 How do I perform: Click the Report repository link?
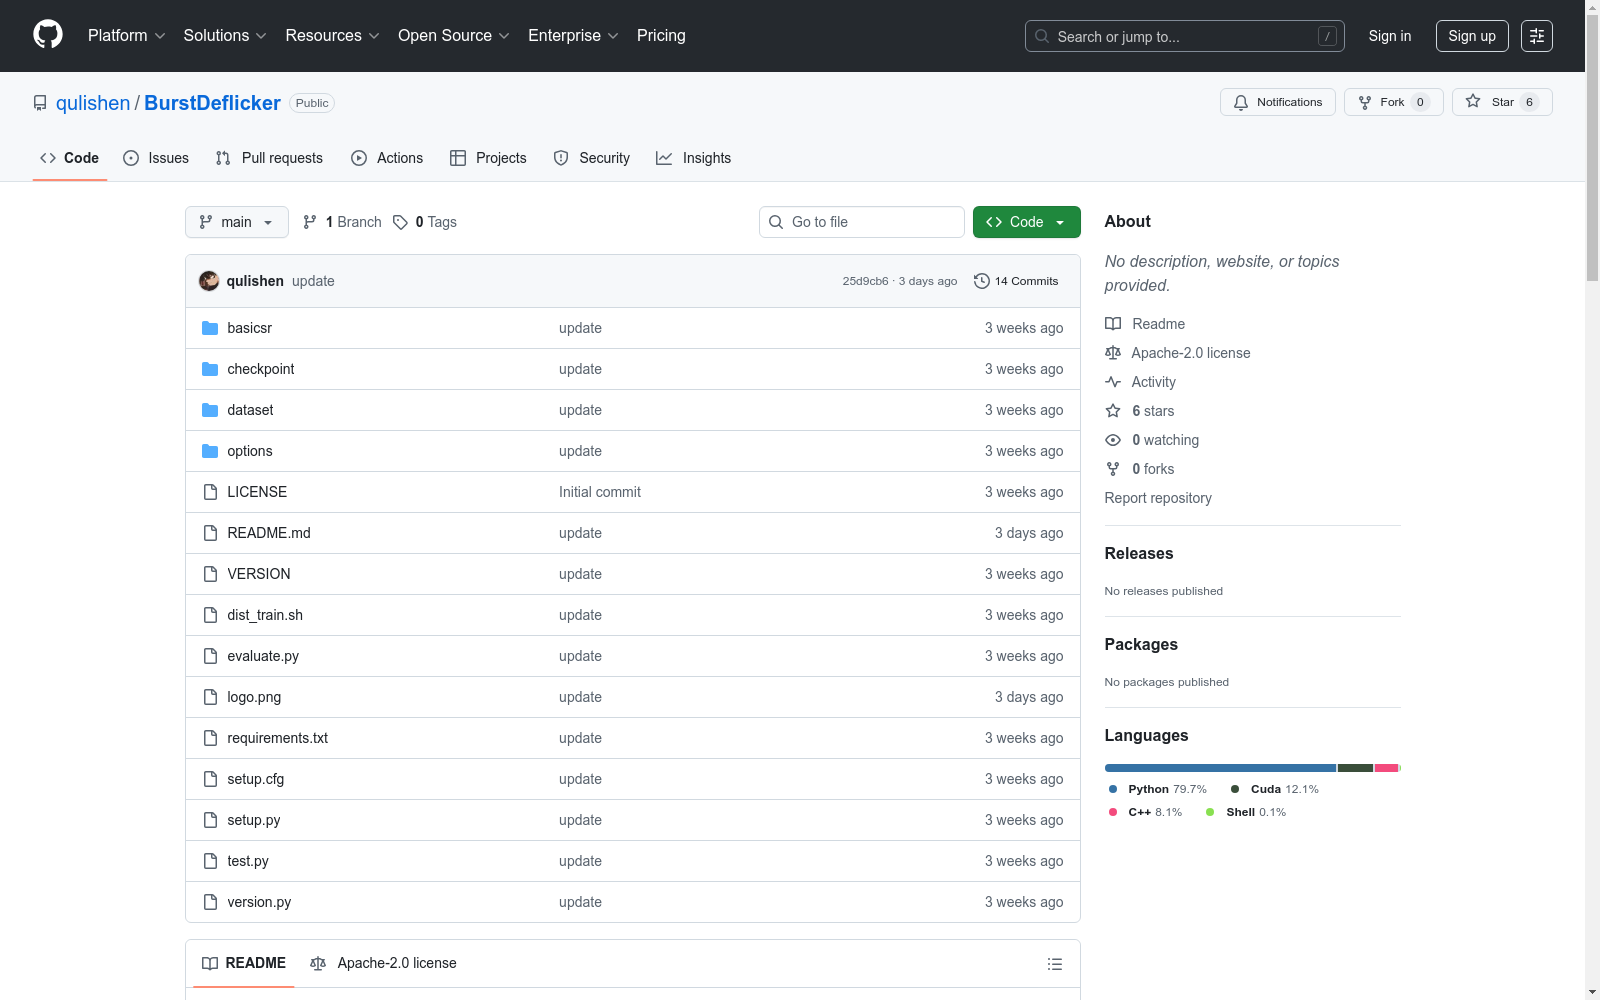click(x=1158, y=498)
